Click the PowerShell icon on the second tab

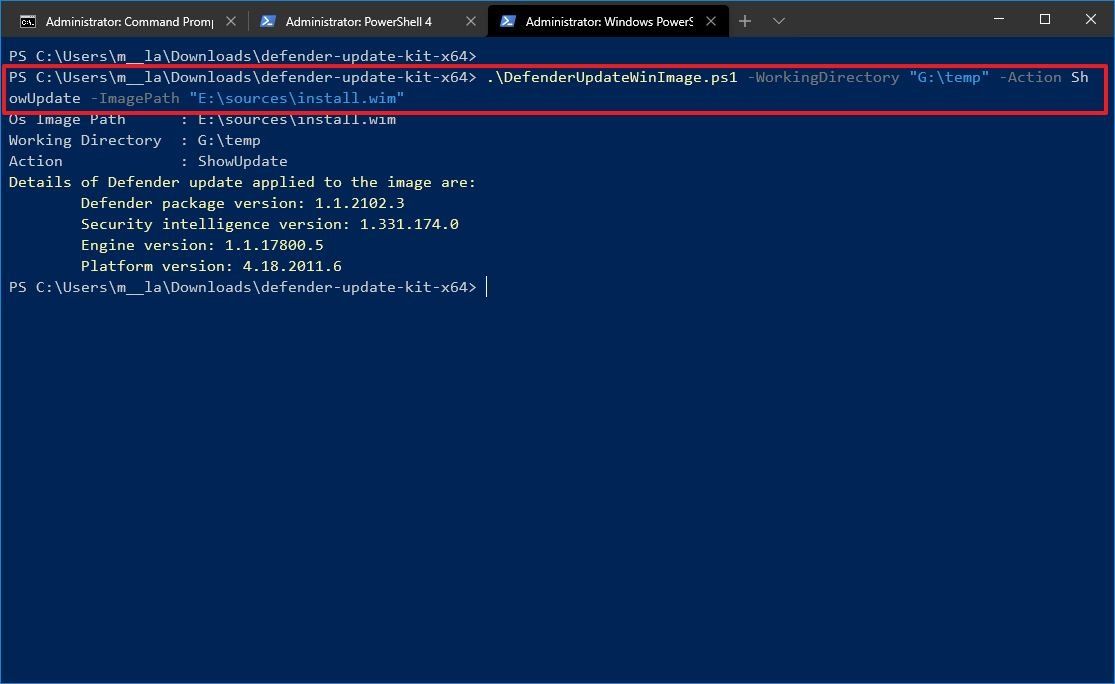point(268,19)
